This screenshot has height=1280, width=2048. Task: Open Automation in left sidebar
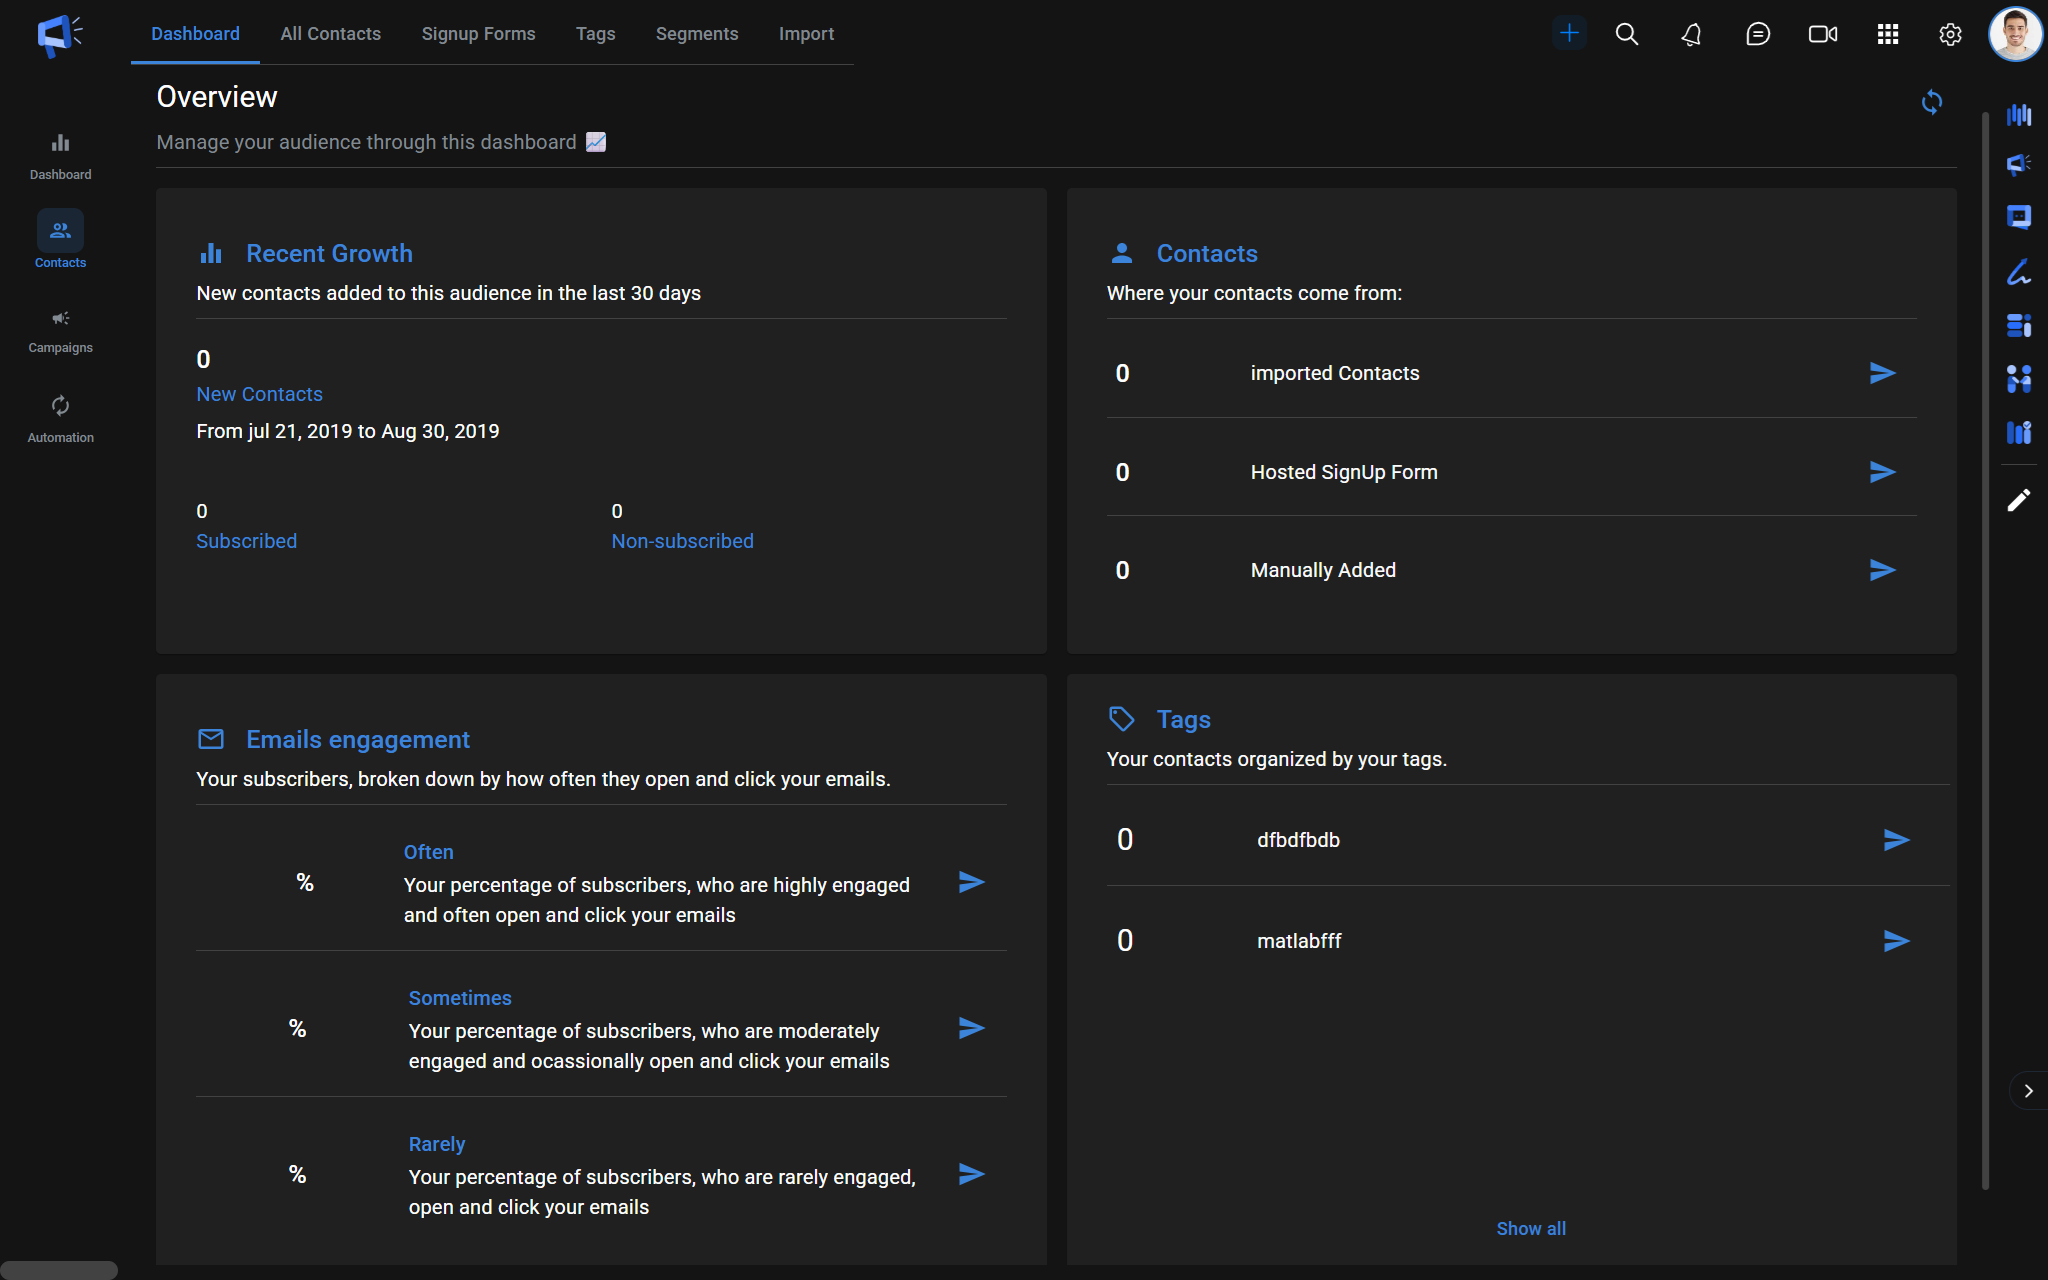click(60, 419)
